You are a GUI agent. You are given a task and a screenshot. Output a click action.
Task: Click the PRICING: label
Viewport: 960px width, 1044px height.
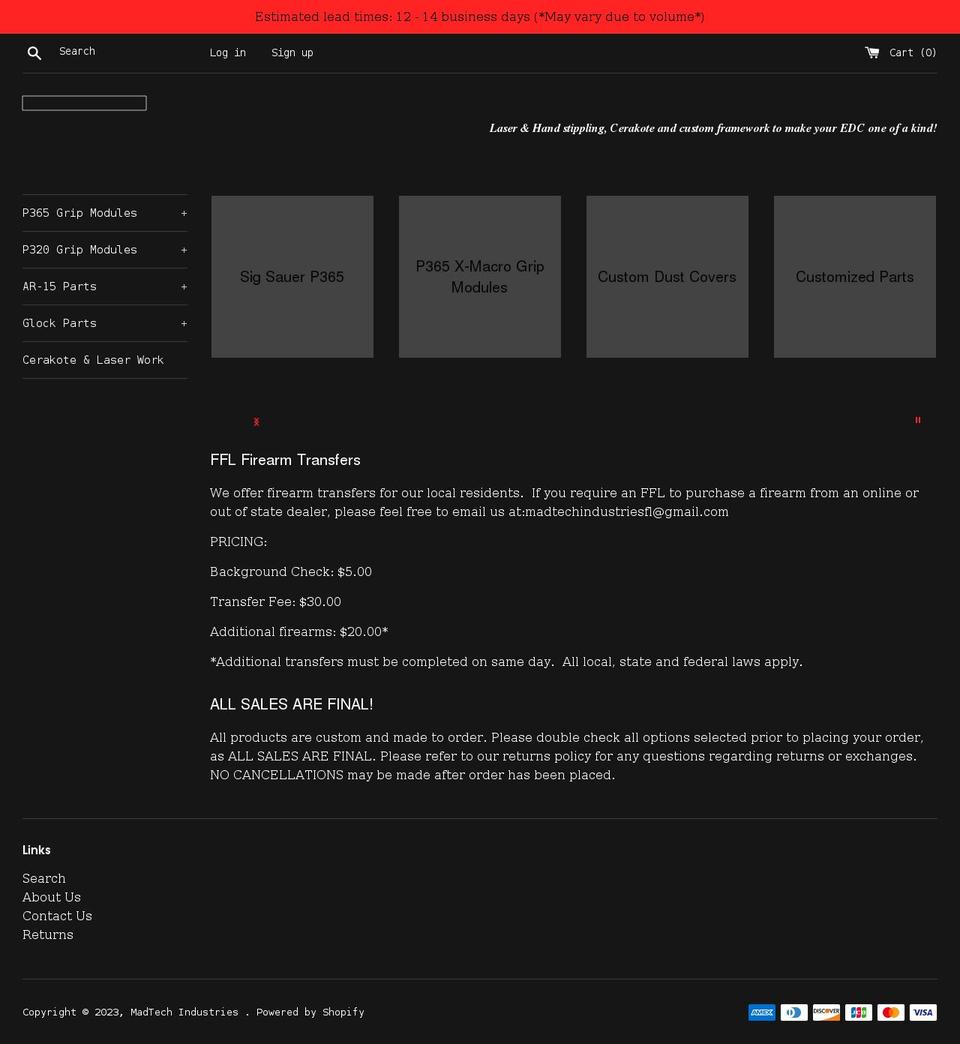pos(238,541)
